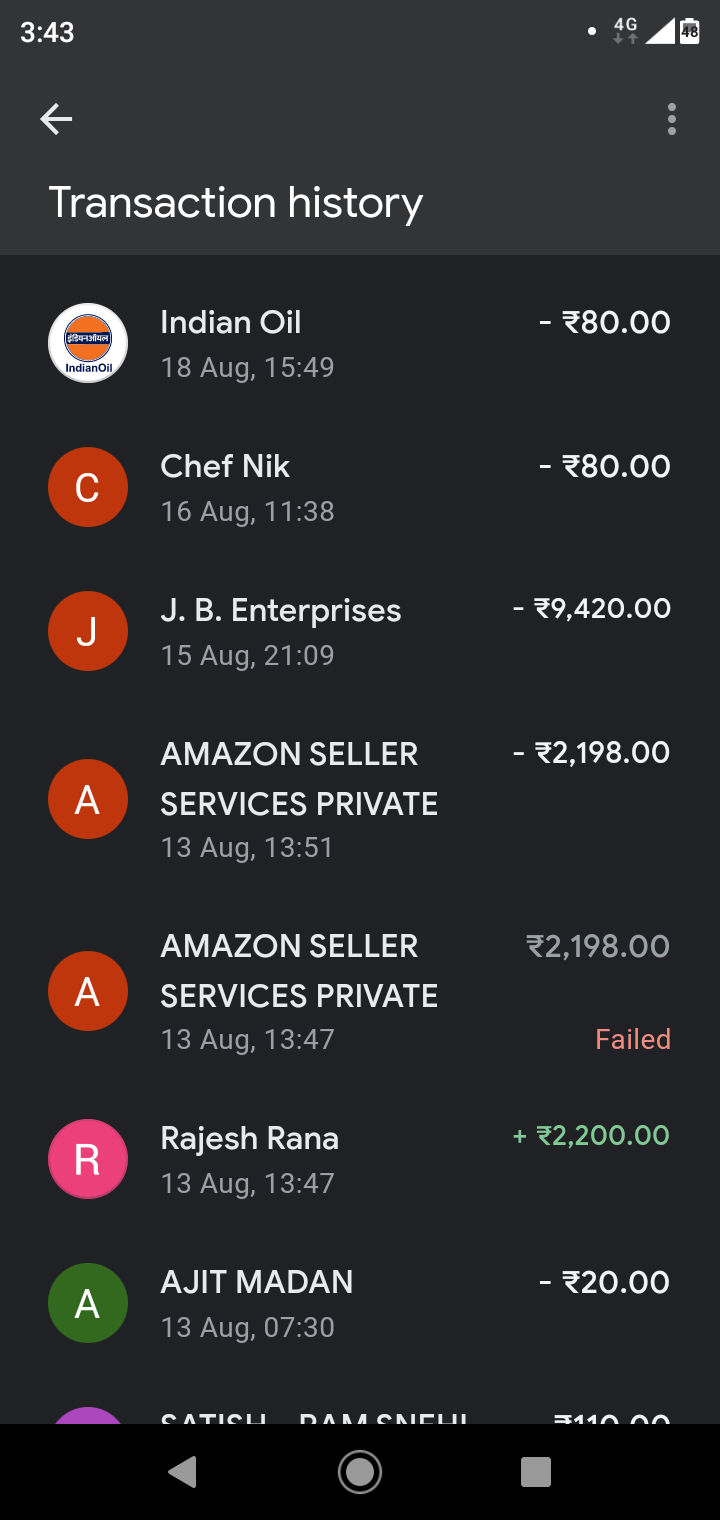Tap the Chef Nik 'C' avatar
Image resolution: width=720 pixels, height=1520 pixels.
[88, 487]
